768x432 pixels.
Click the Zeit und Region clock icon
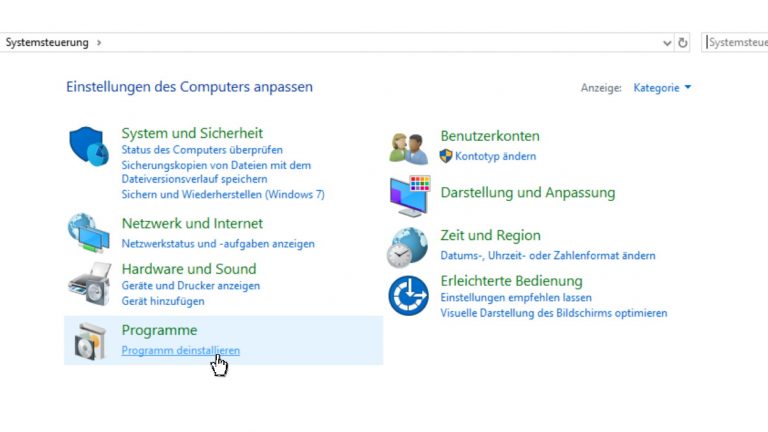pos(407,248)
